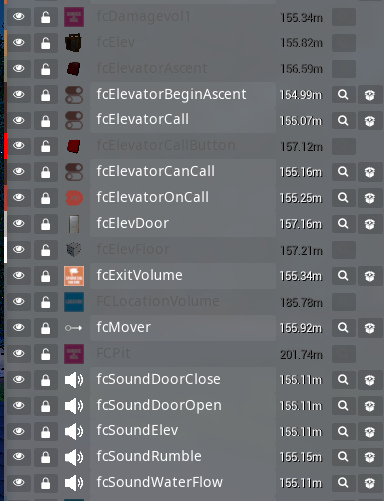Unlock the fcSoundElev entry
Image resolution: width=384 pixels, height=501 pixels.
pyautogui.click(x=46, y=431)
